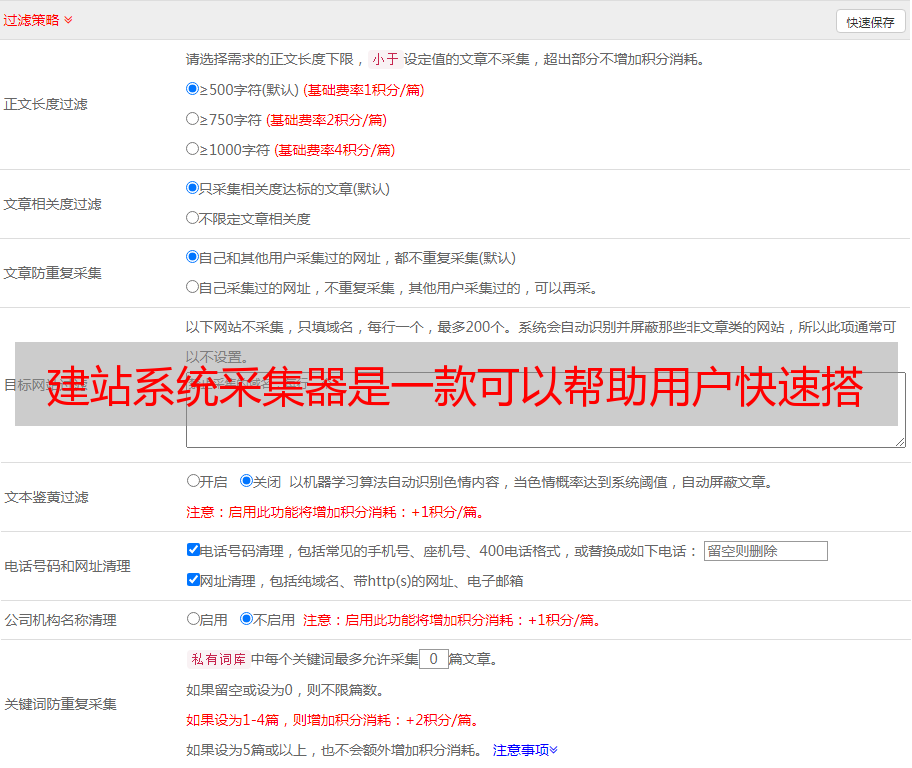Viewport: 912px width, 768px height.
Task: Click the keyword article count input box
Action: [x=433, y=659]
